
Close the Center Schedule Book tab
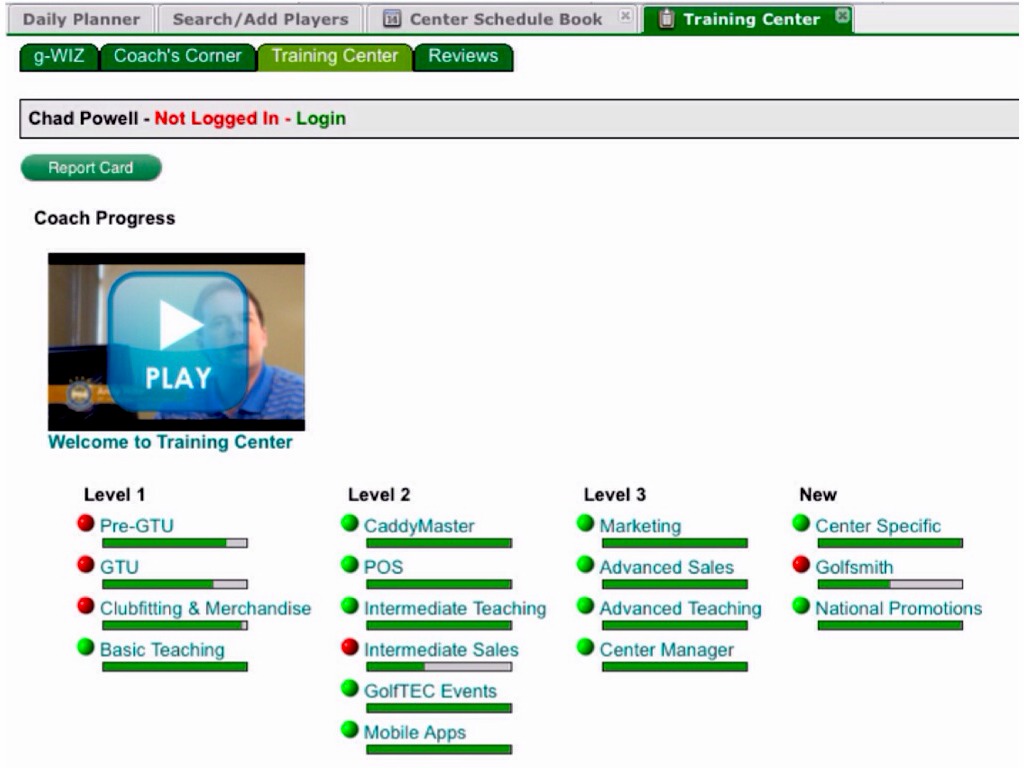click(625, 16)
